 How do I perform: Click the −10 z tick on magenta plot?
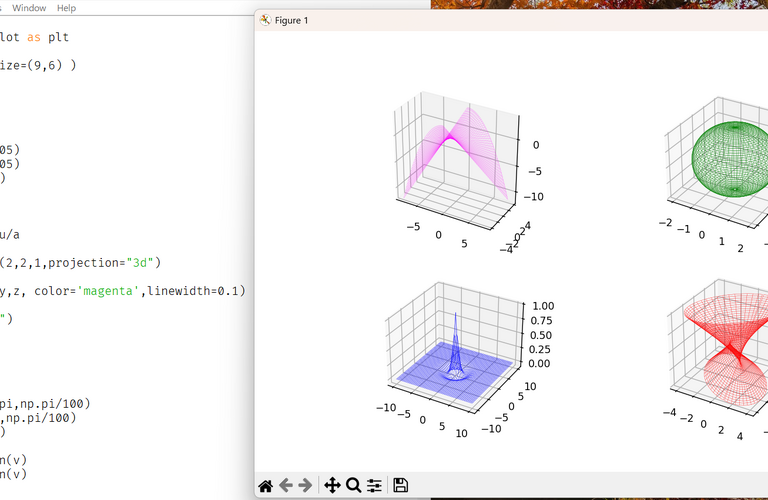(x=533, y=197)
